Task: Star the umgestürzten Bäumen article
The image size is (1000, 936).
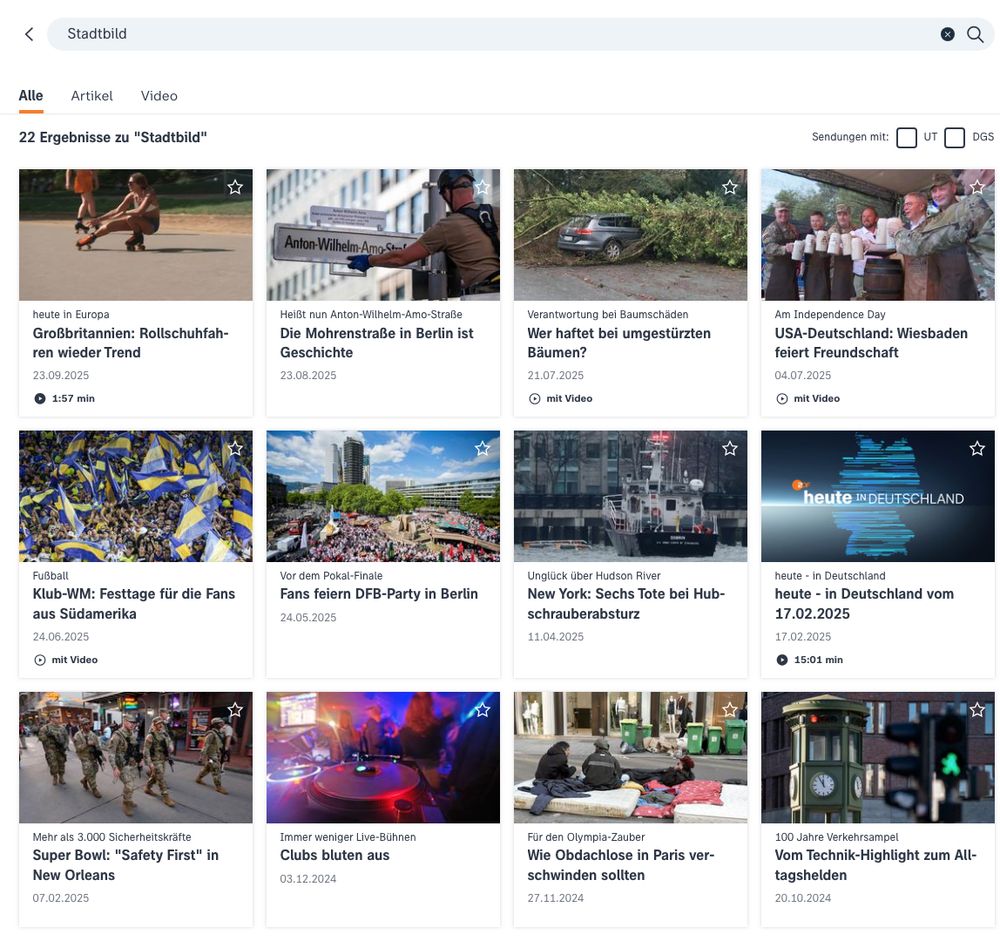Action: click(730, 187)
